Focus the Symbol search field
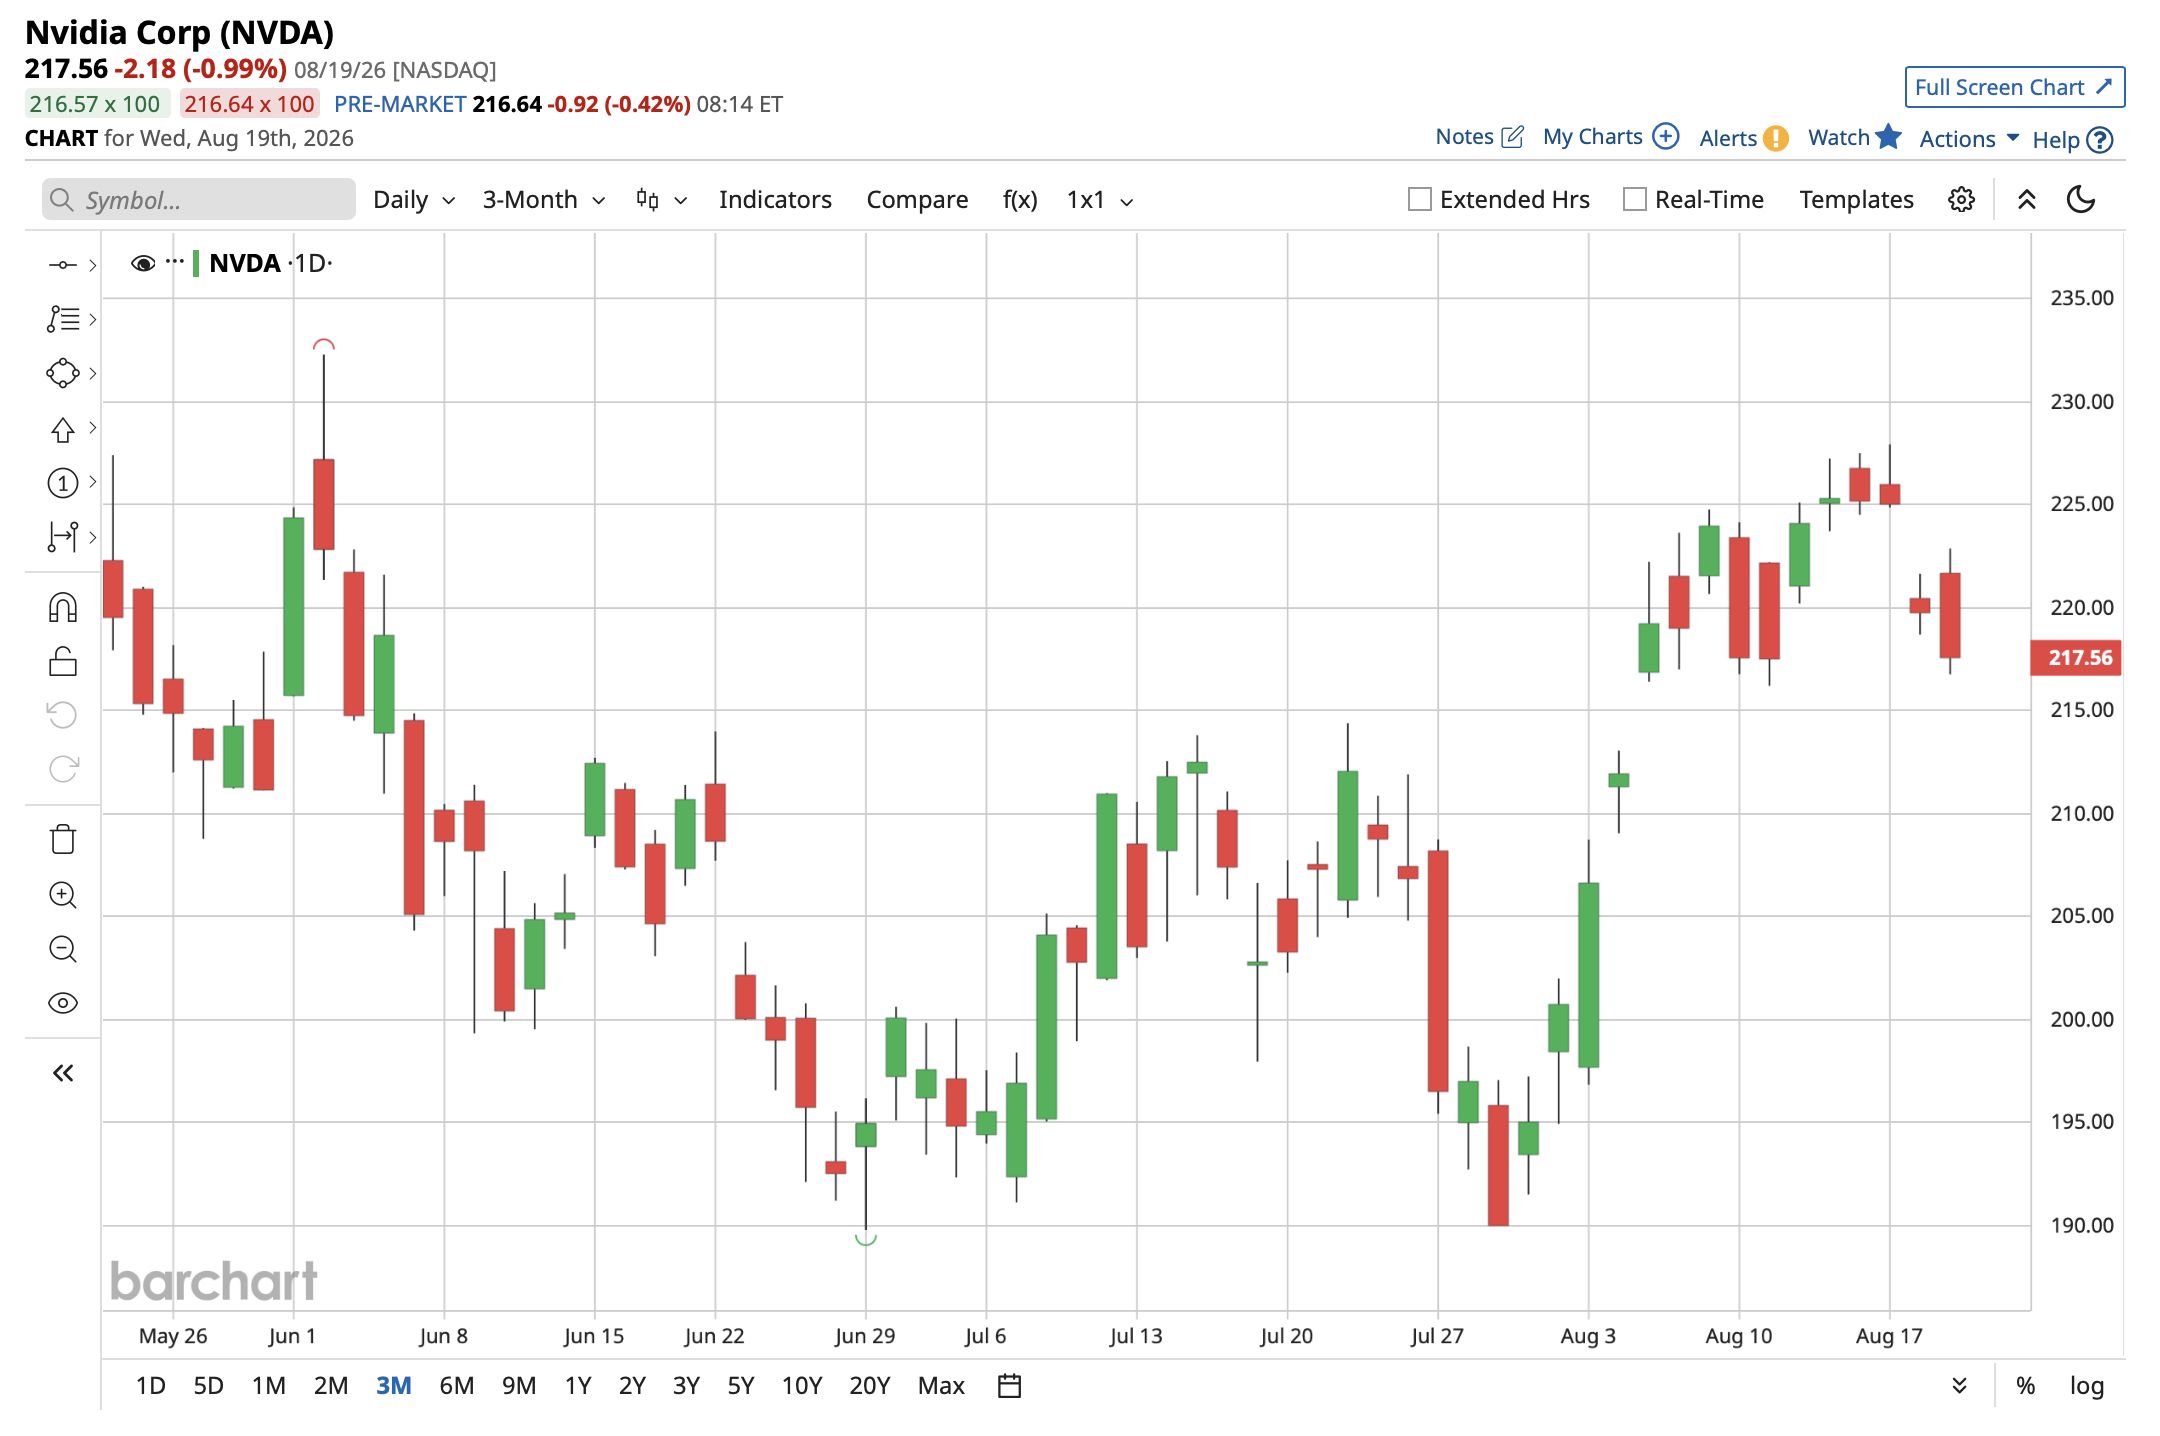 pos(198,200)
